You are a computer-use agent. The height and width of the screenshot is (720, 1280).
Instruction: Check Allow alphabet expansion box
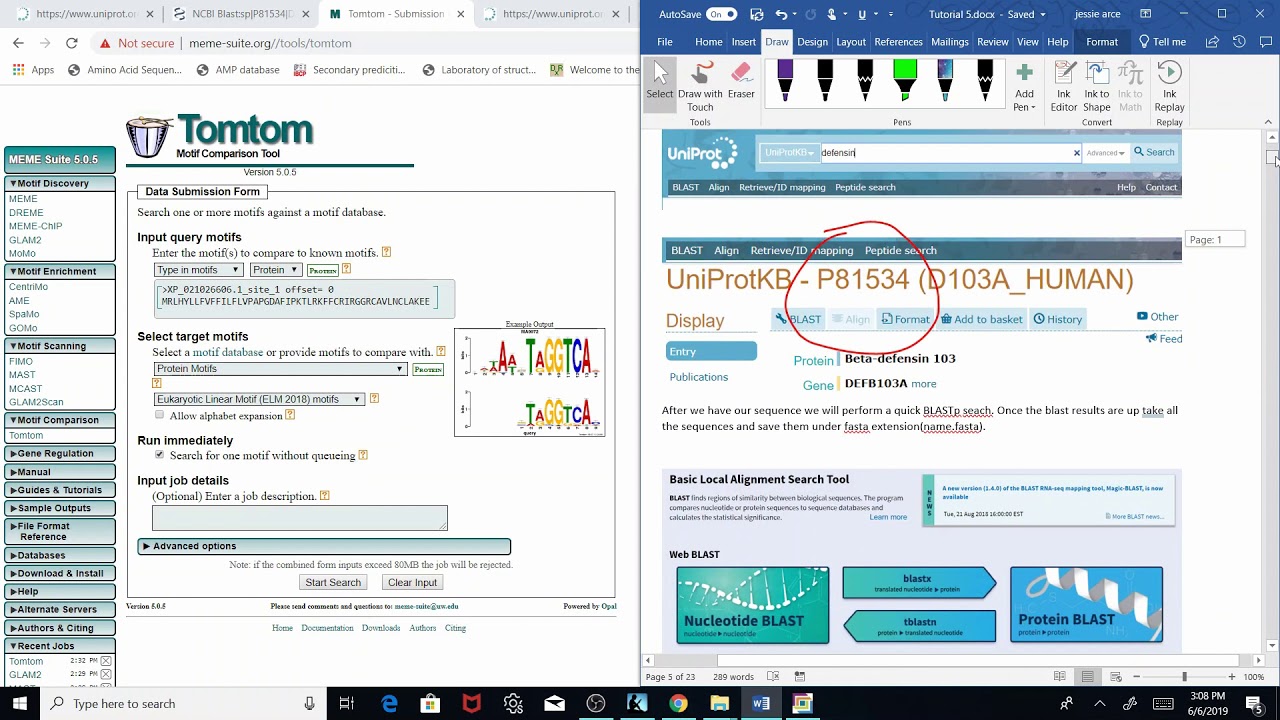click(x=159, y=415)
